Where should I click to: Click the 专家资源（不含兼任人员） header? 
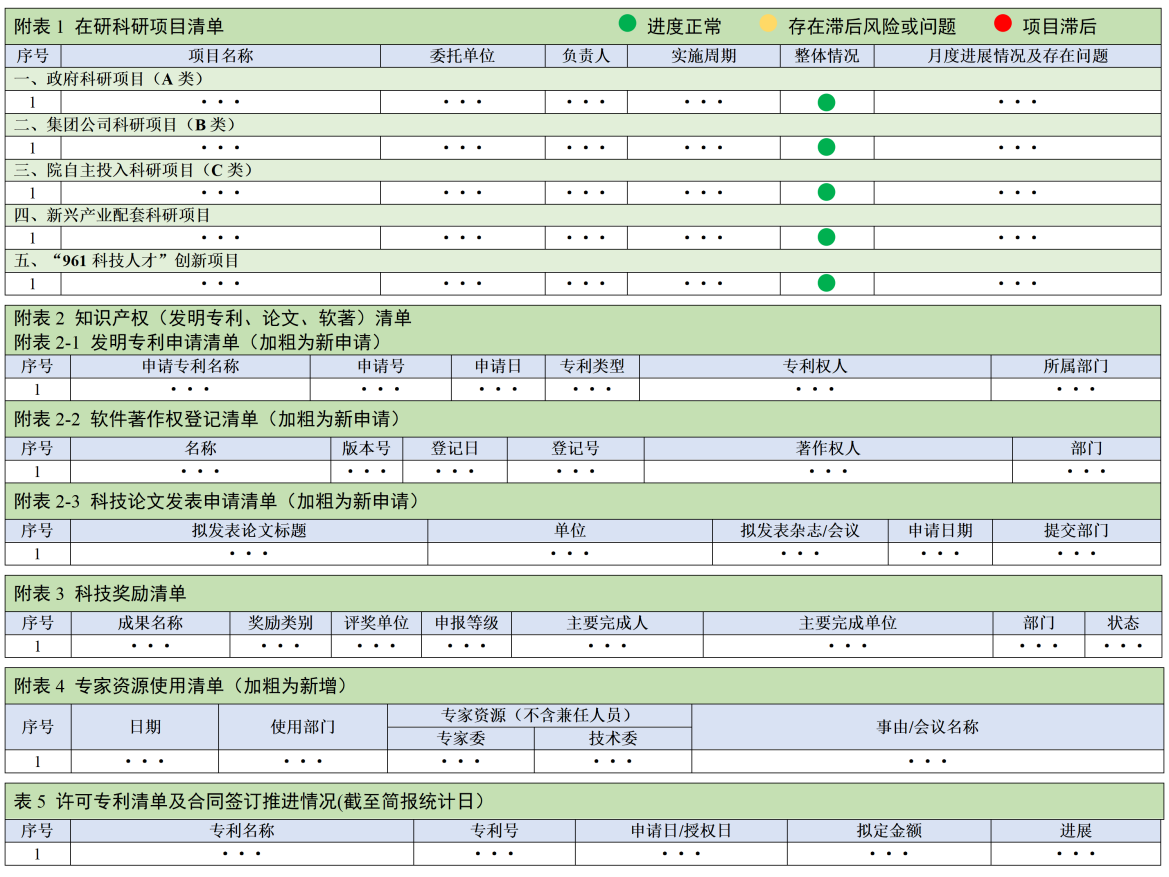(540, 715)
